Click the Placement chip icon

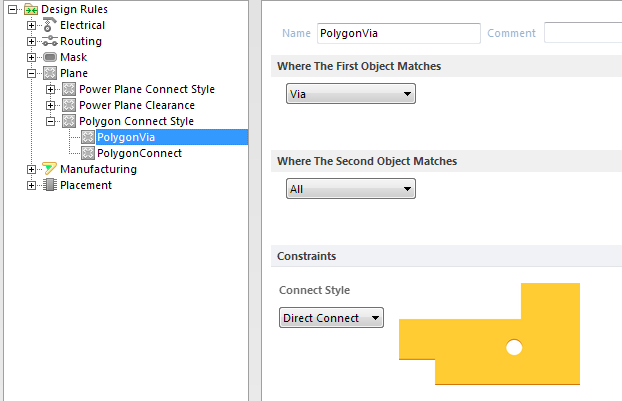(50, 185)
